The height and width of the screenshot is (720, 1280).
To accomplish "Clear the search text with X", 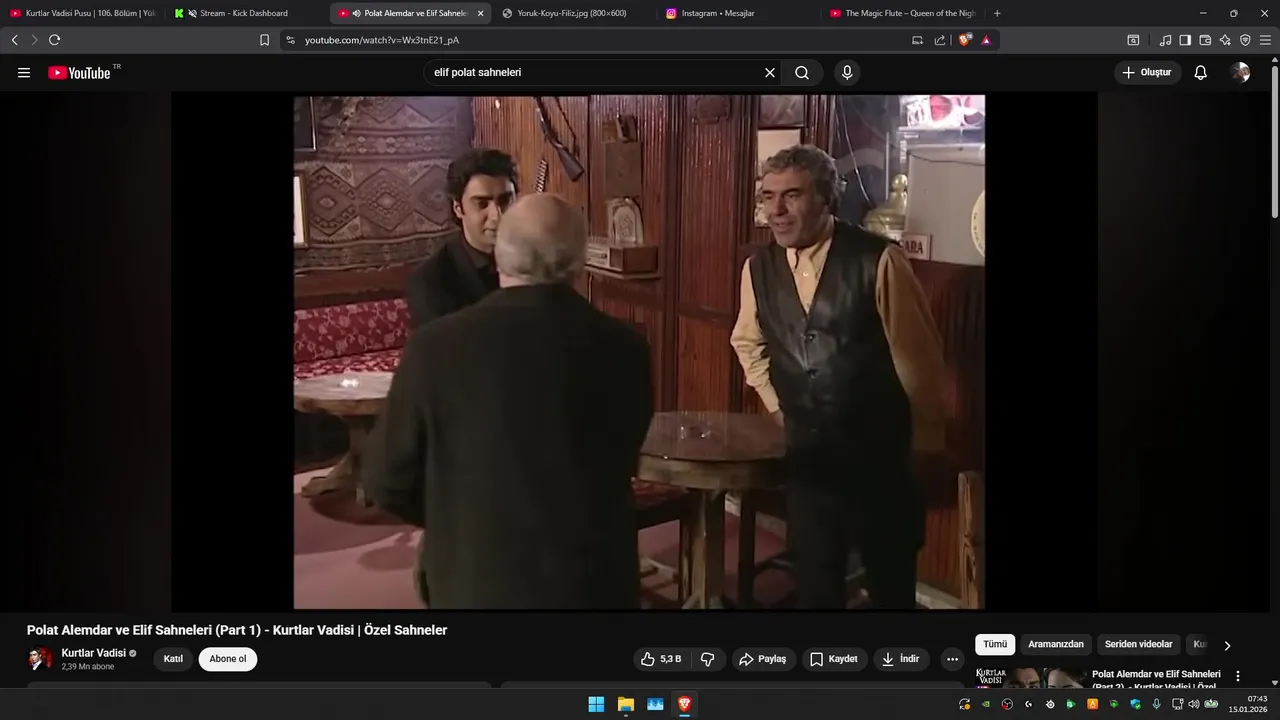I will coord(770,73).
